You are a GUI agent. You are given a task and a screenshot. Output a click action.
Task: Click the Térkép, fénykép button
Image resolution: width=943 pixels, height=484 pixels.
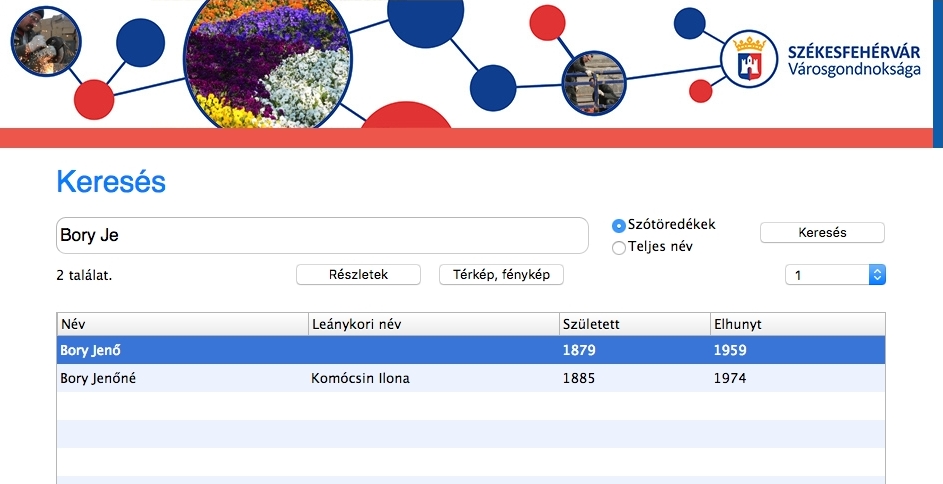coord(501,275)
